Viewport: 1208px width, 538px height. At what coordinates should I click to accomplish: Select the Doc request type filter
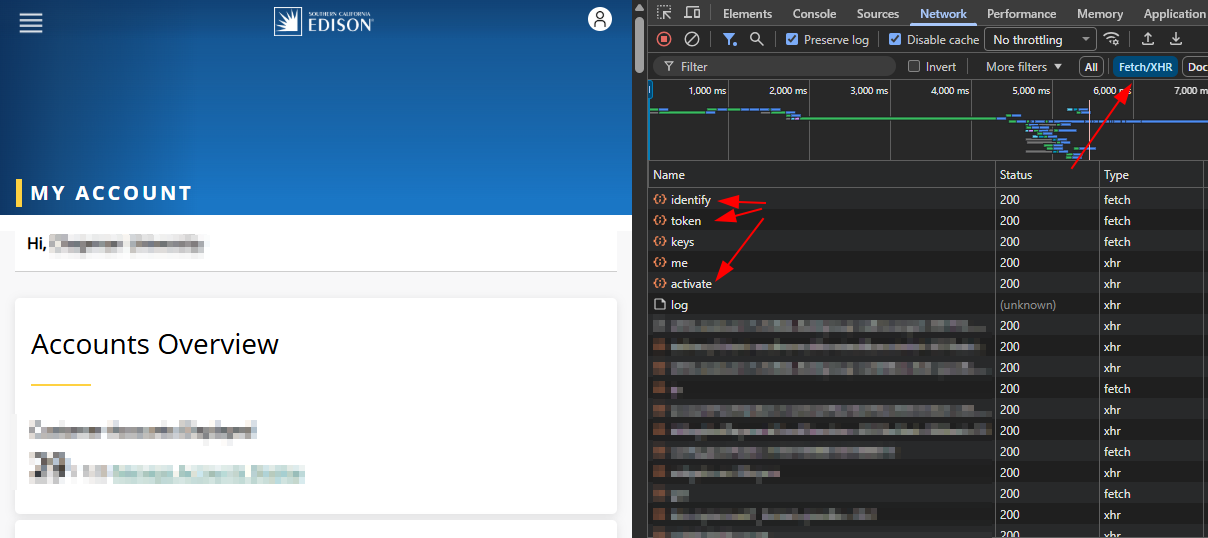pyautogui.click(x=1195, y=67)
